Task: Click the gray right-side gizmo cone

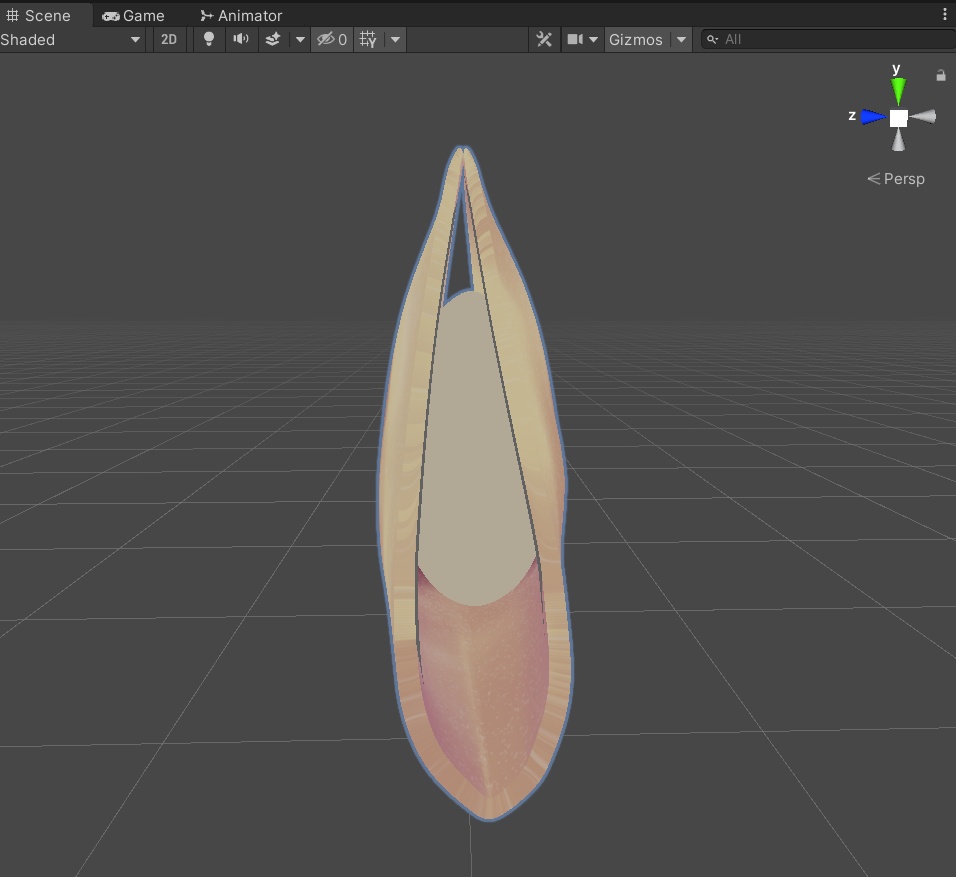Action: (x=923, y=116)
